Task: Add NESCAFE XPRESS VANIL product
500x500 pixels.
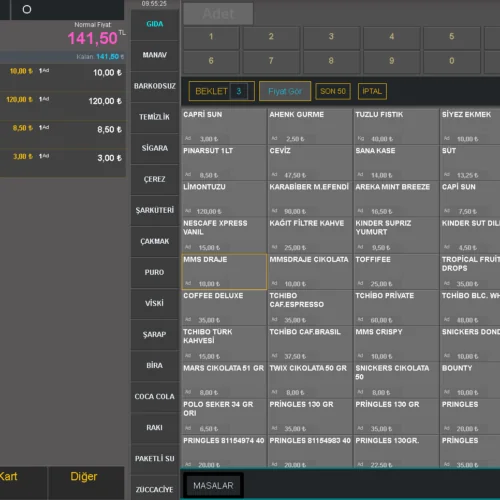Action: click(x=224, y=235)
